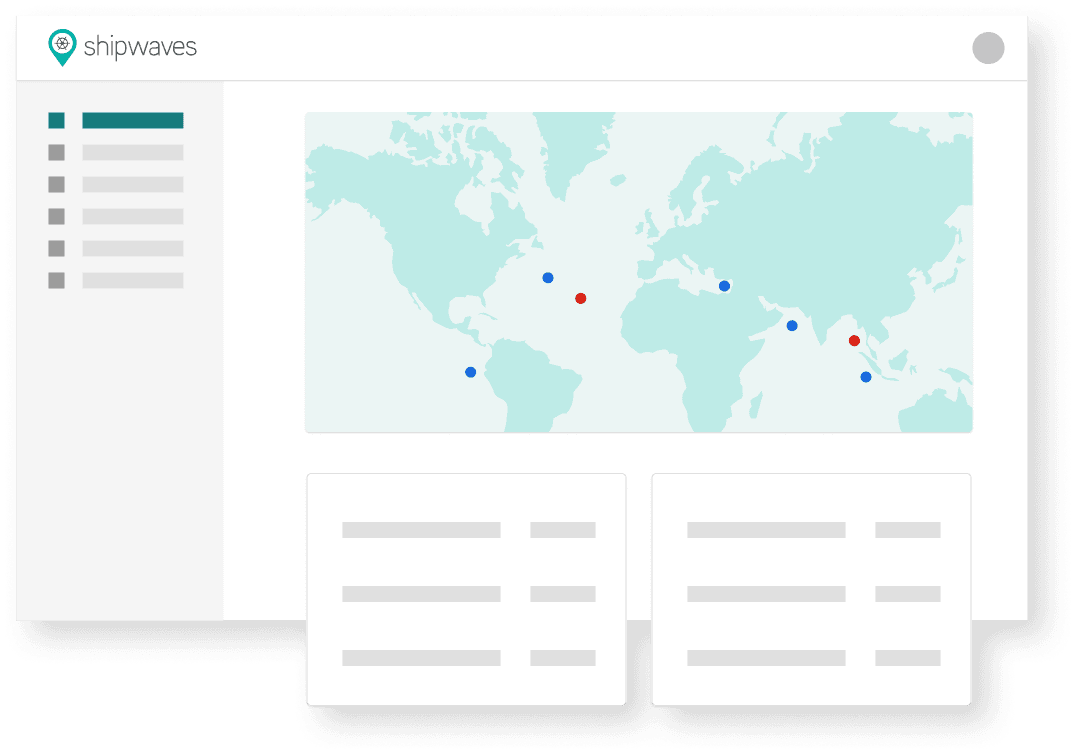Open the fourth sidebar item's gray label bar
The width and height of the screenshot is (1076, 754).
(x=132, y=216)
